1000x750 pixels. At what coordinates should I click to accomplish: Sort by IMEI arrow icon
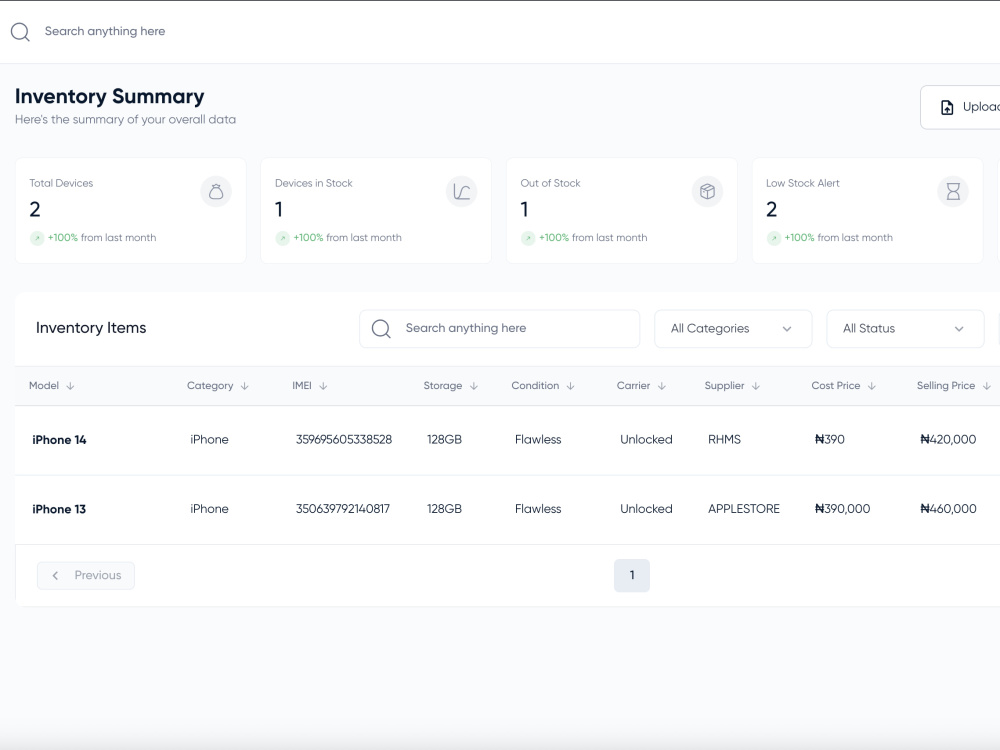click(323, 386)
